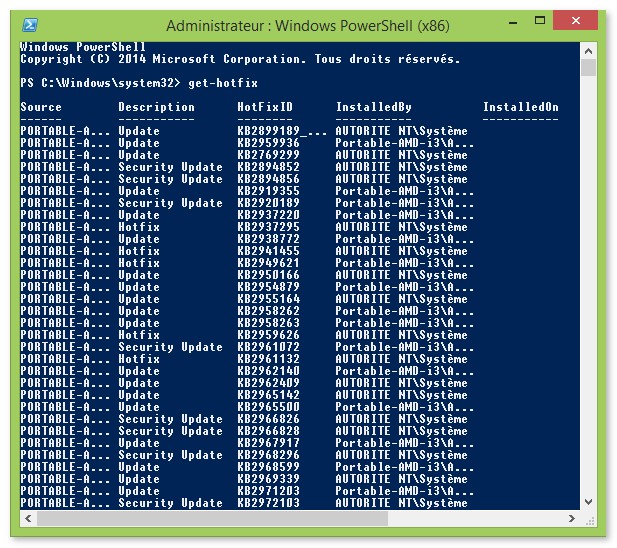The height and width of the screenshot is (548, 617).
Task: Click the vertical scrollbar thumb
Action: click(589, 68)
